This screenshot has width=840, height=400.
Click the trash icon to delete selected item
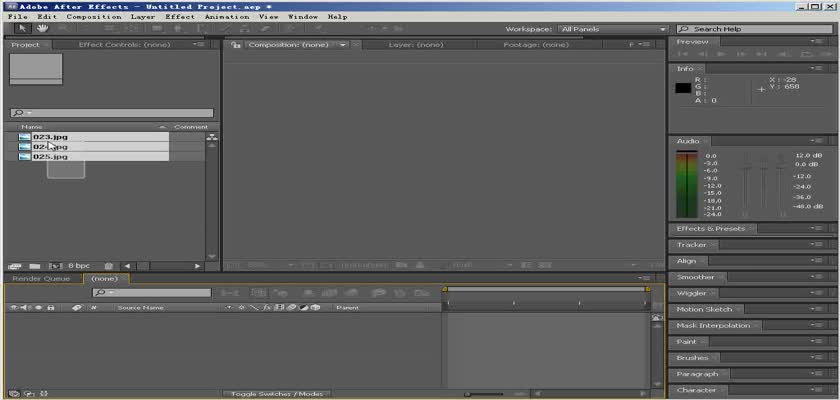pyautogui.click(x=109, y=266)
